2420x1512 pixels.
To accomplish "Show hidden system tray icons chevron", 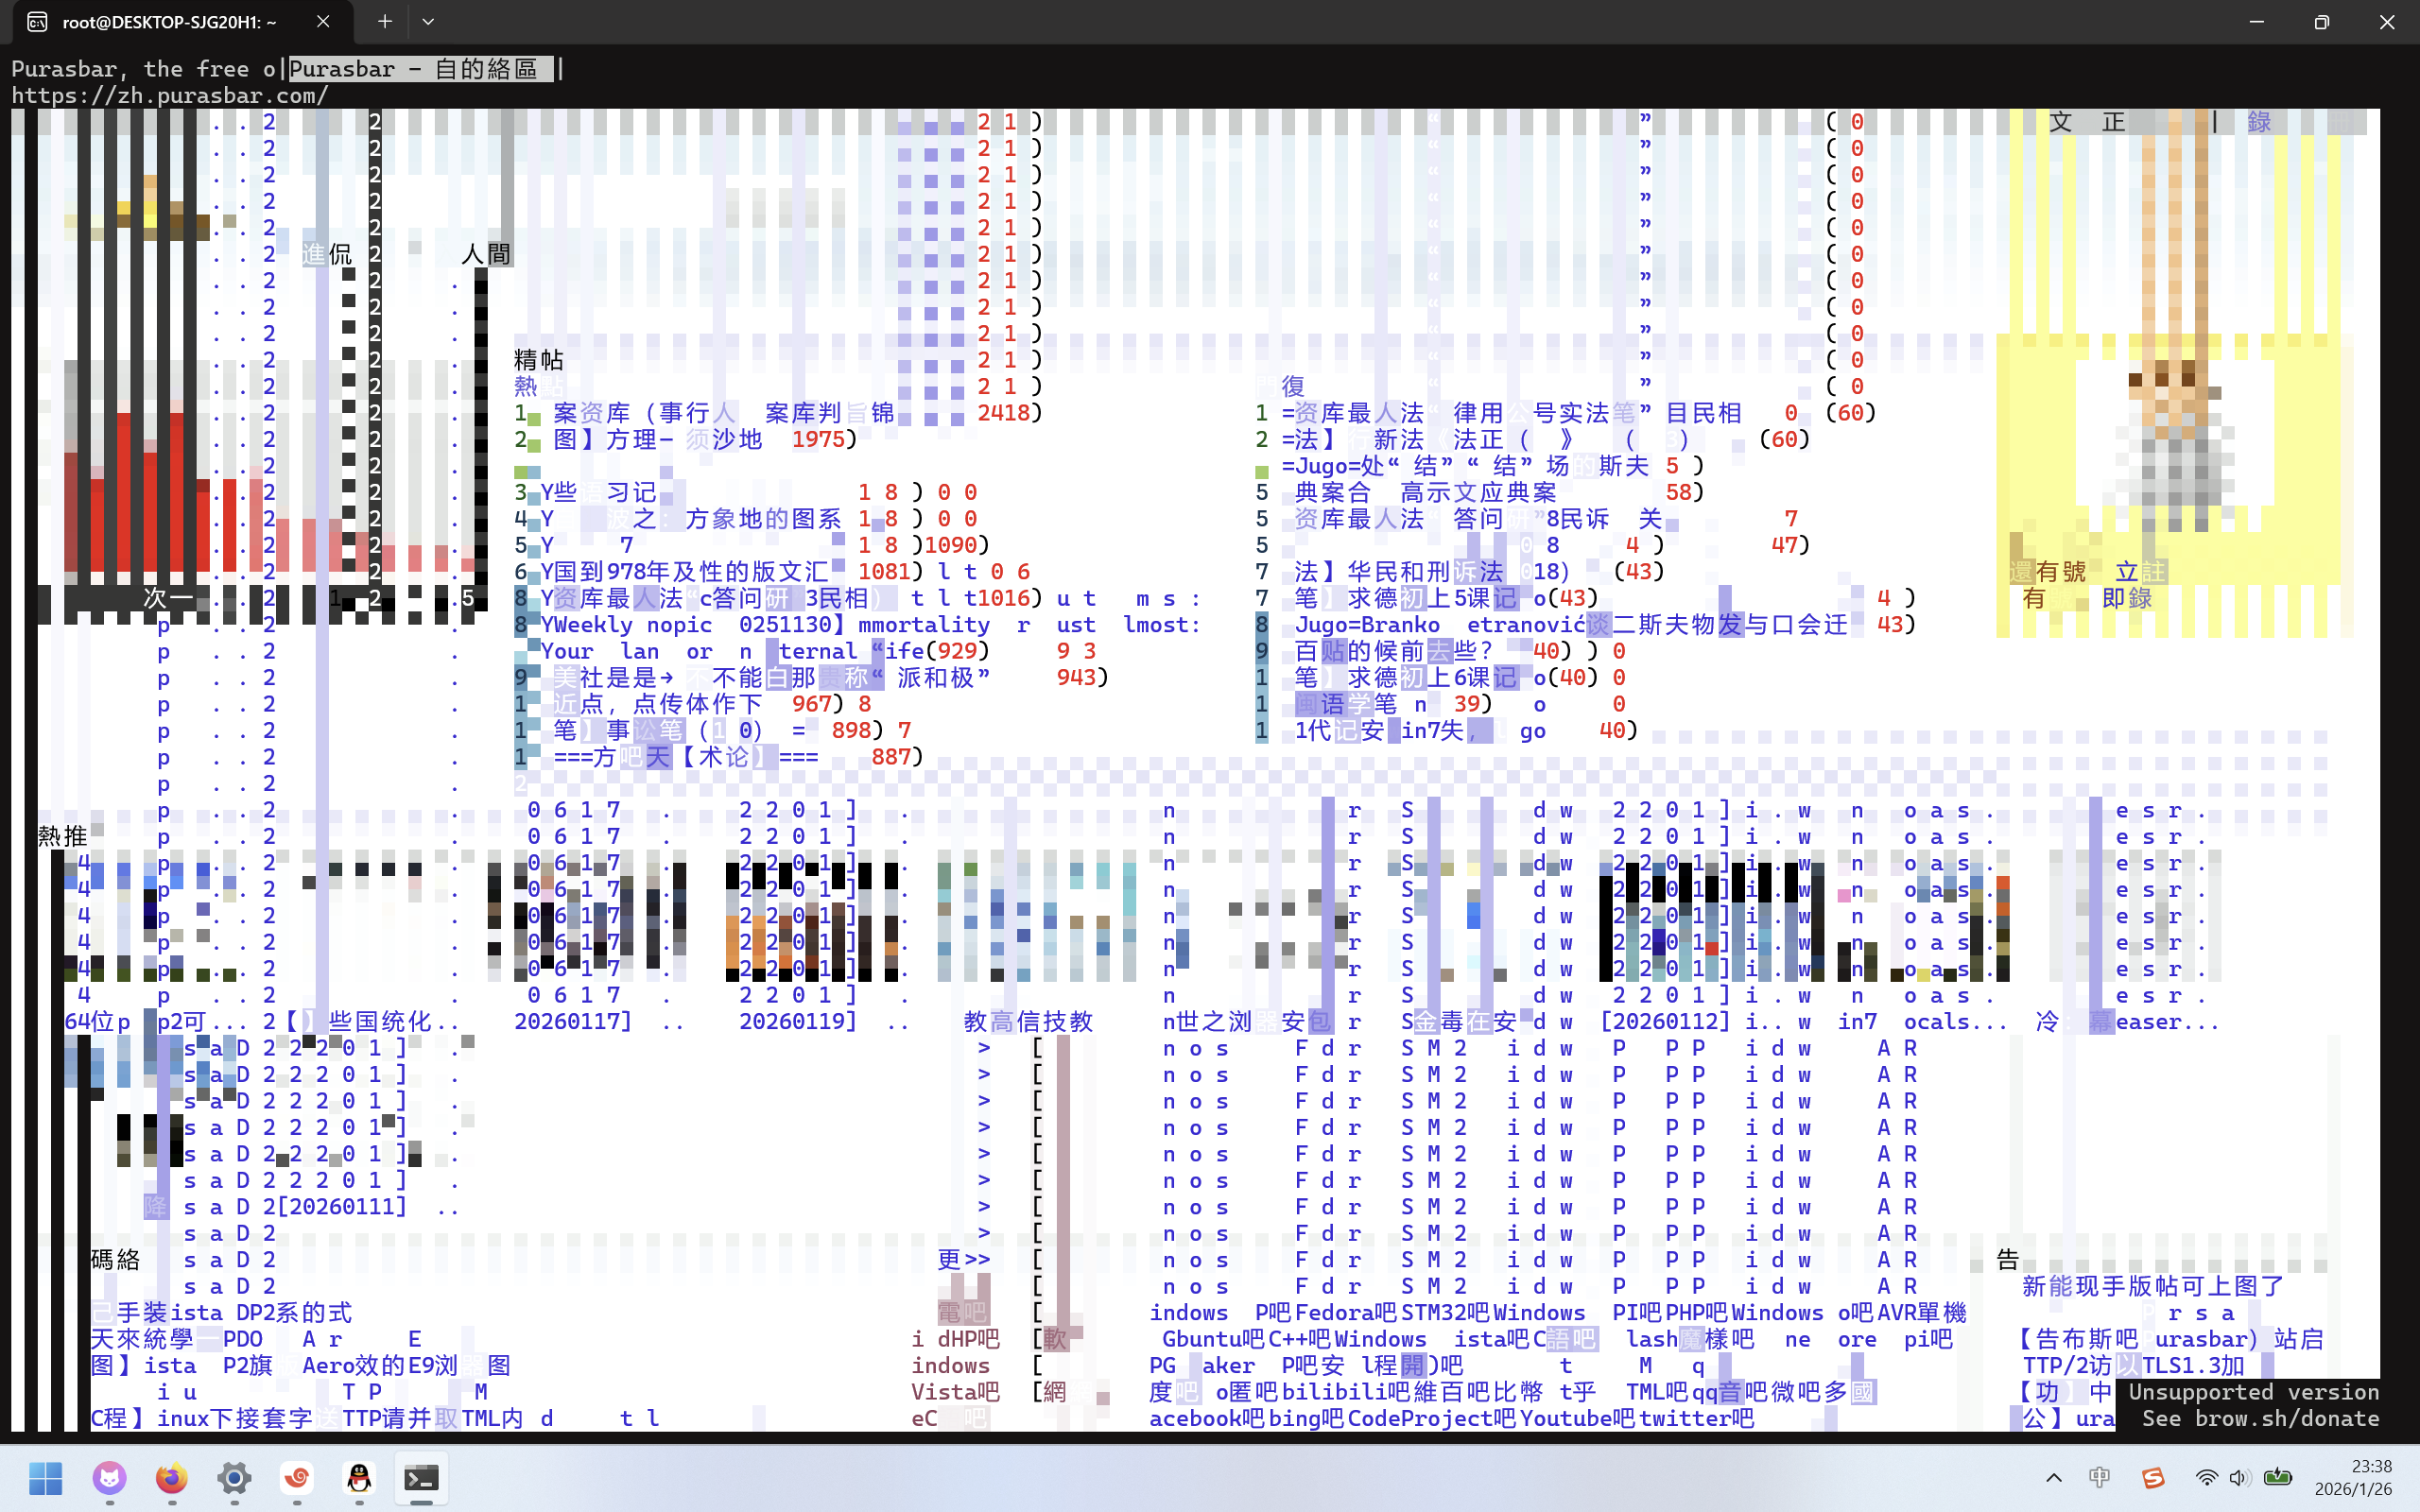I will click(x=2053, y=1477).
